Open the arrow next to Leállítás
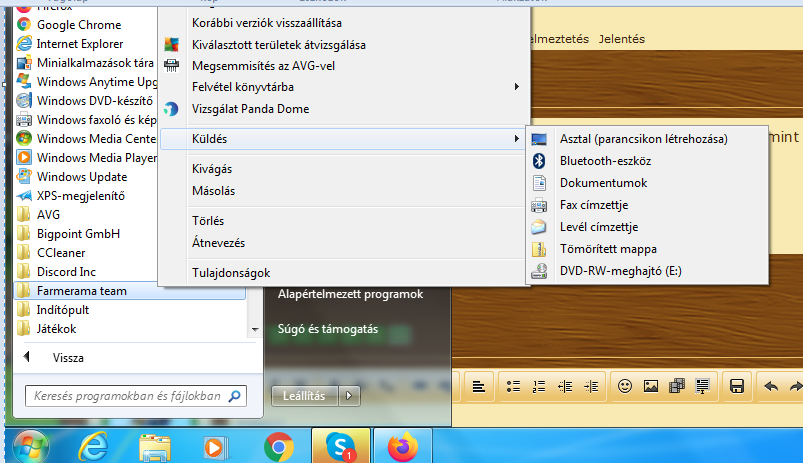Image resolution: width=803 pixels, height=463 pixels. click(x=349, y=396)
